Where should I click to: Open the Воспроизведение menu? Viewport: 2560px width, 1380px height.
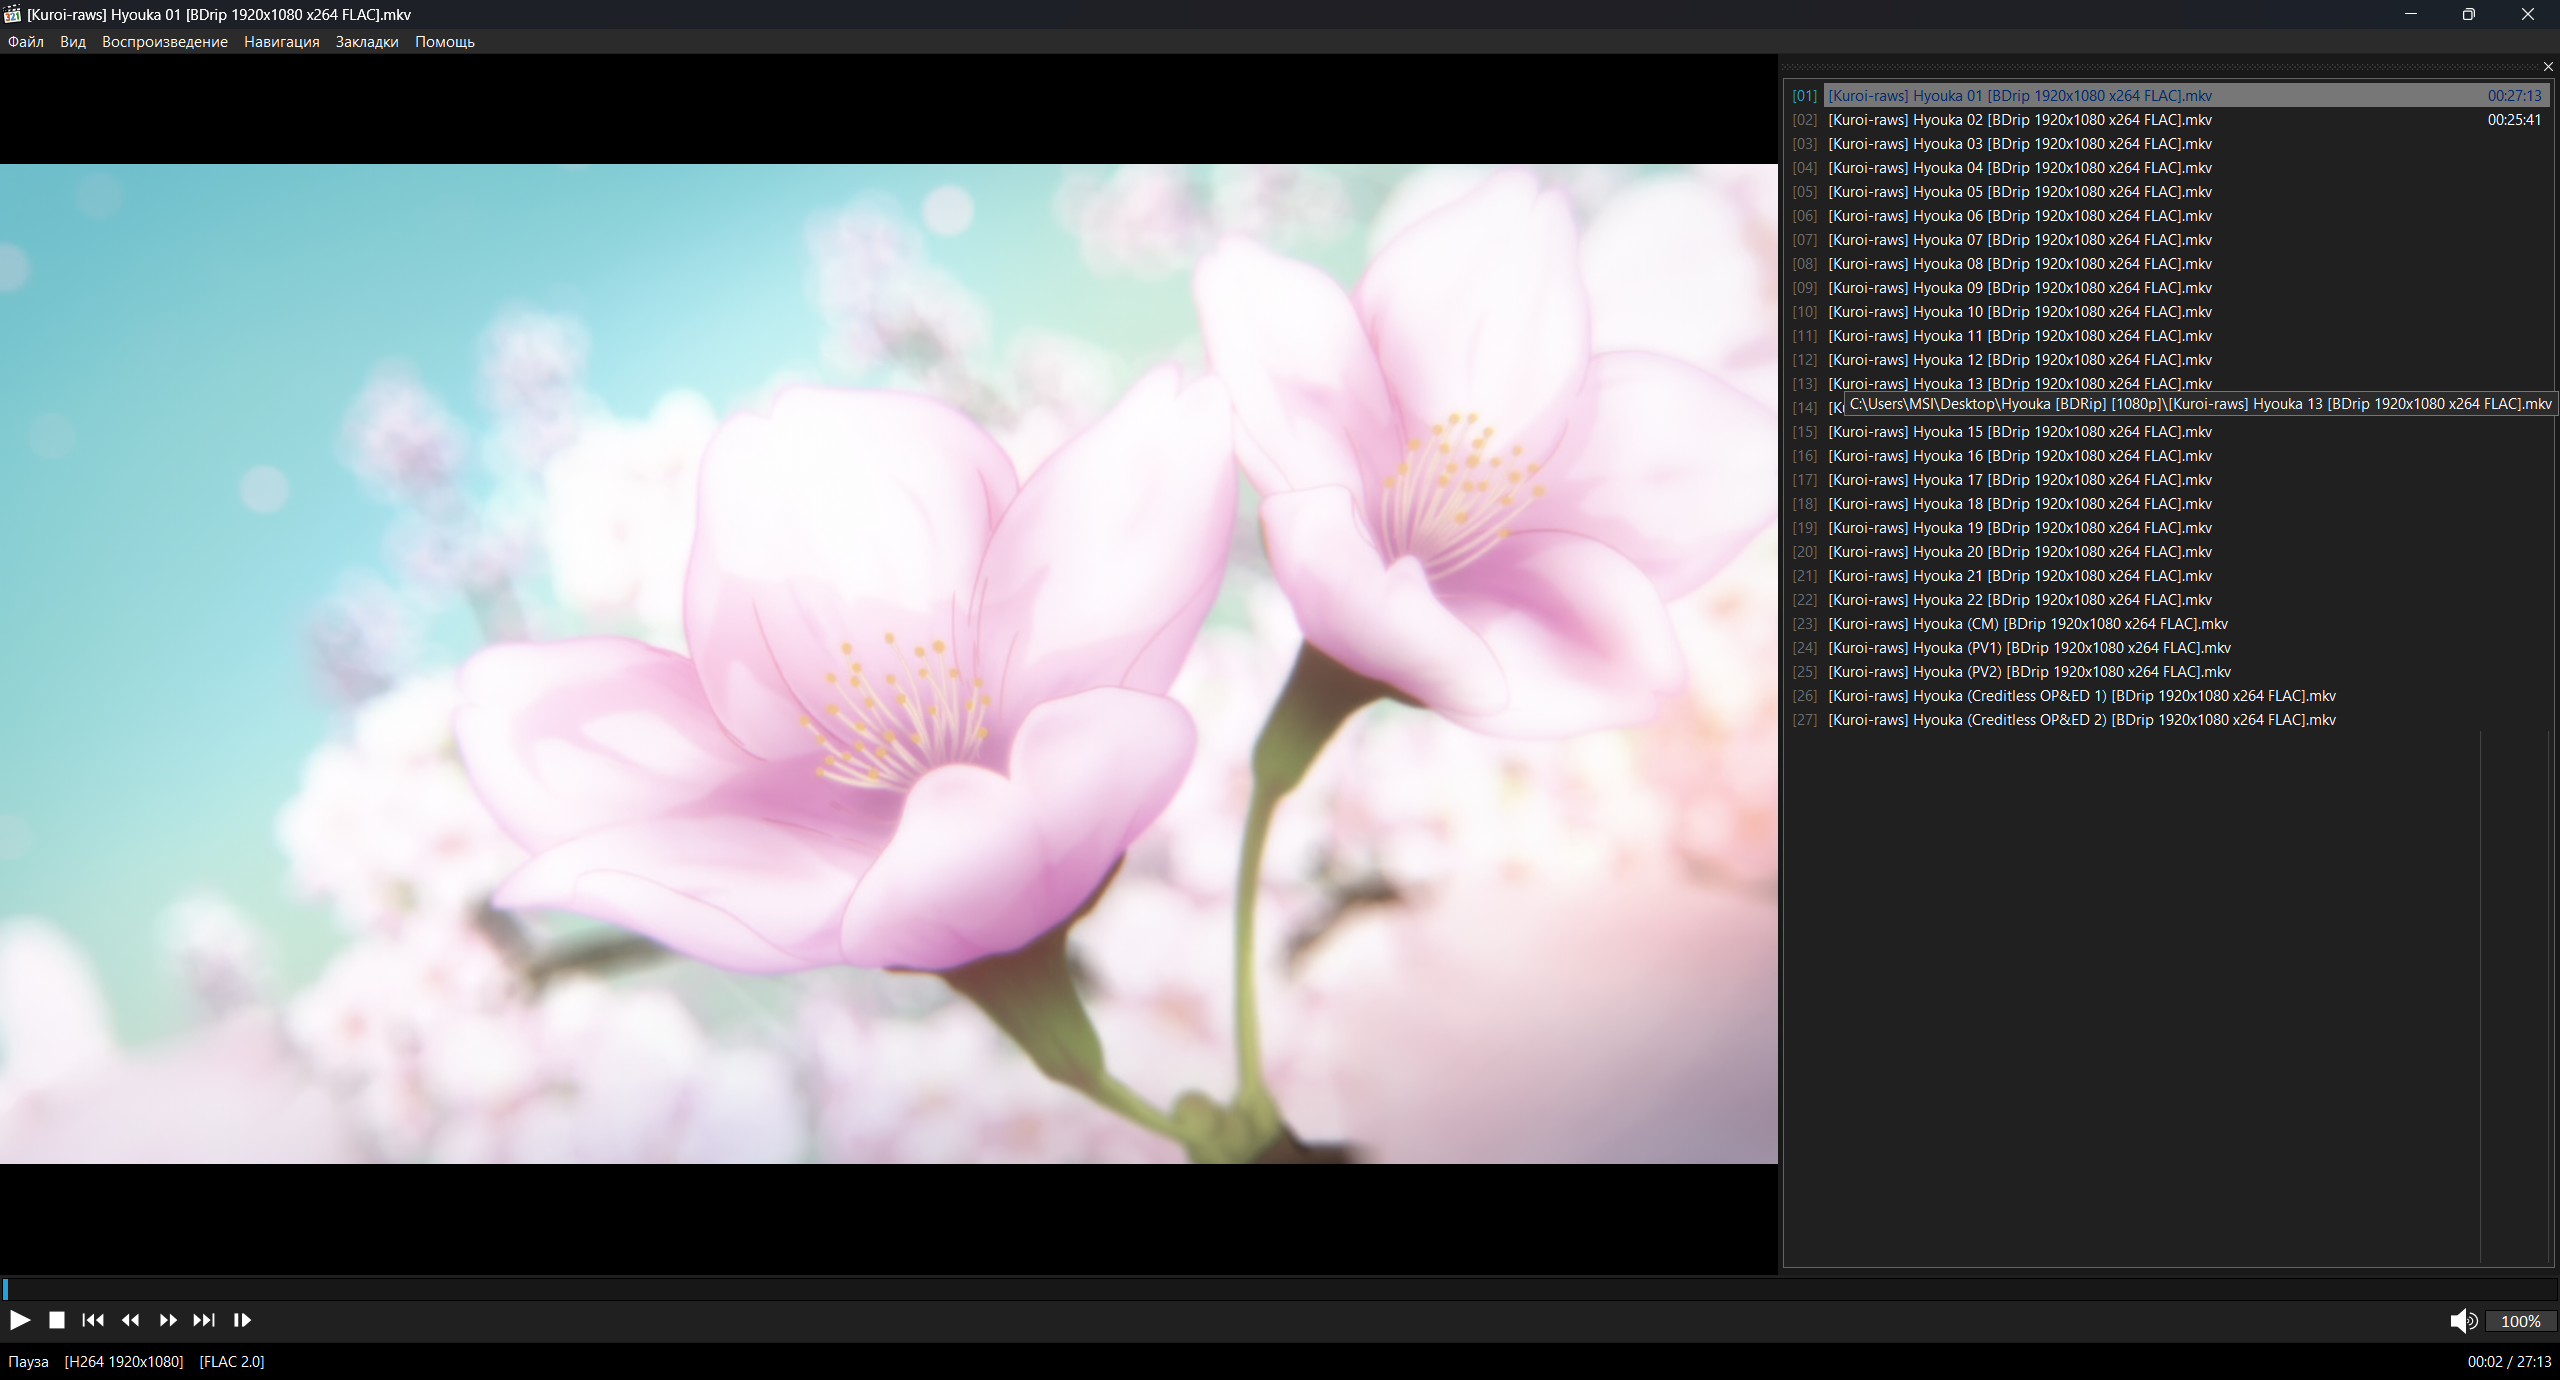coord(165,42)
